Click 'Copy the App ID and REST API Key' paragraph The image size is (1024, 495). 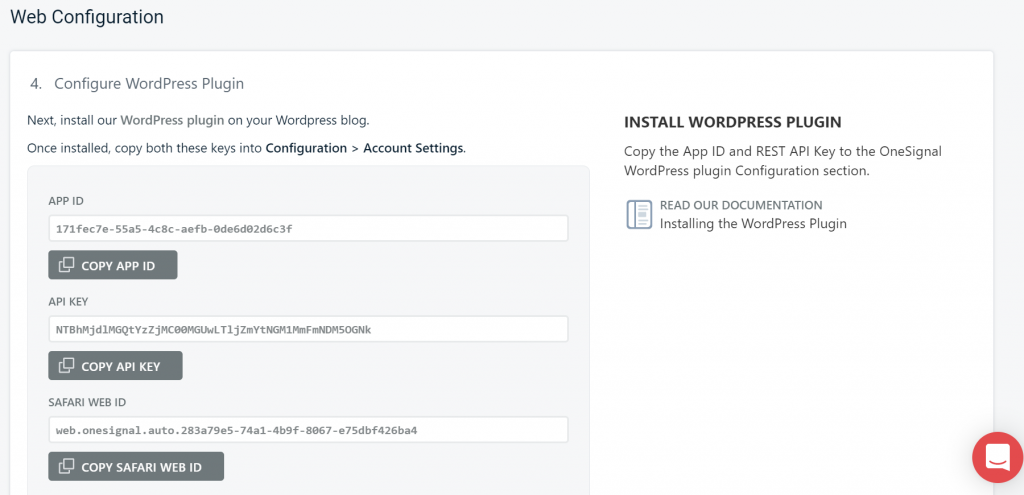(782, 161)
